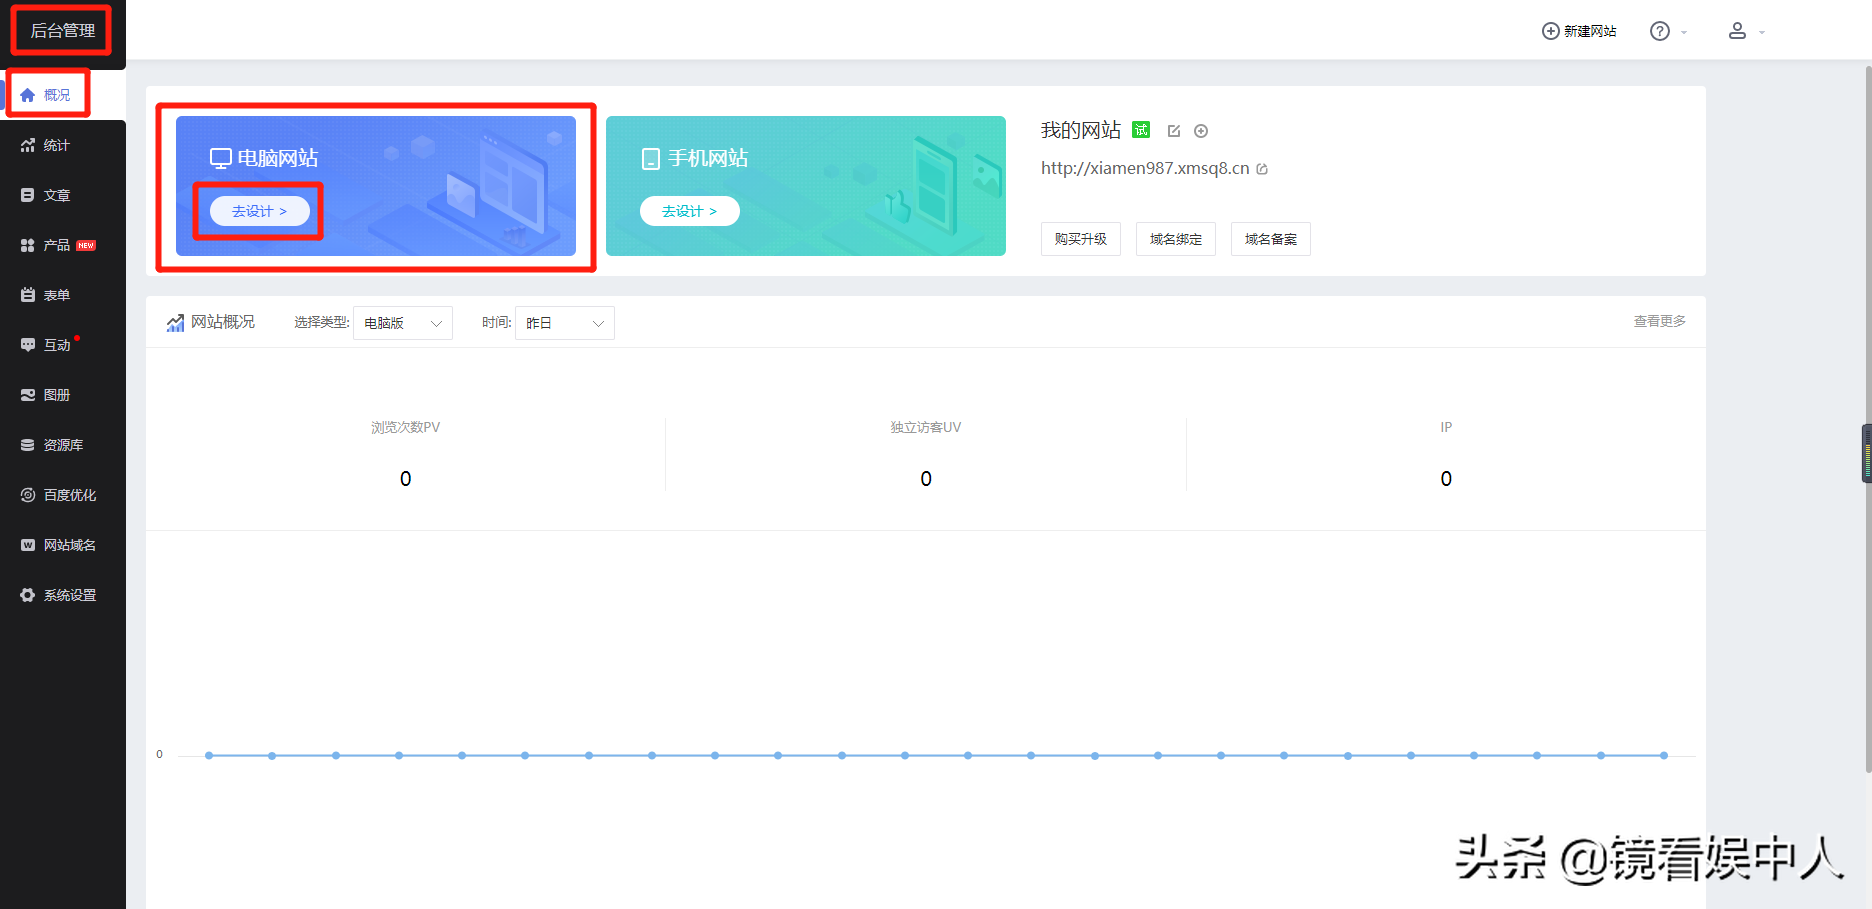Click the 统计 chart icon in sidebar
This screenshot has height=909, width=1872.
[x=28, y=145]
